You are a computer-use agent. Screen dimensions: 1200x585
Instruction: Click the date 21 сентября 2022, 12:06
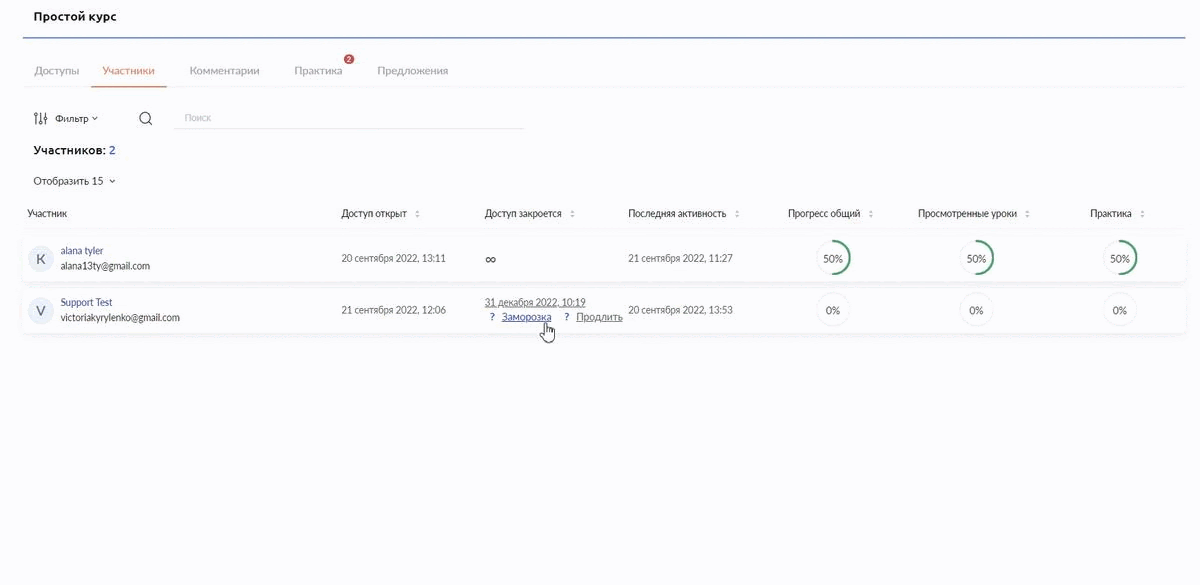pos(393,310)
